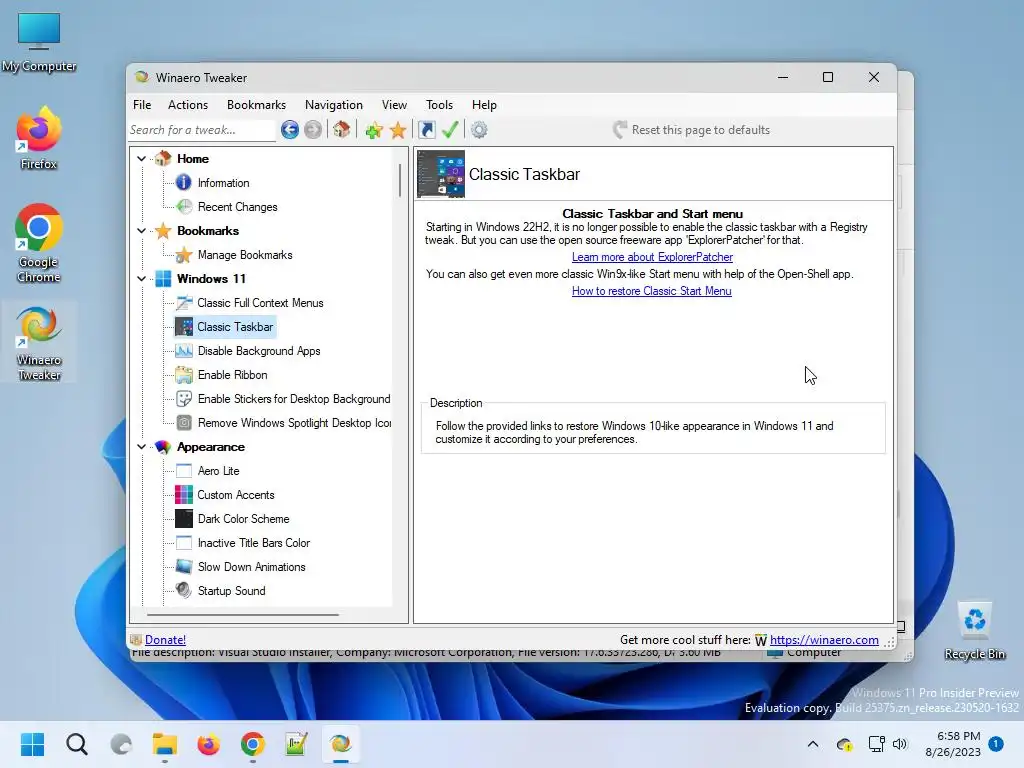Image resolution: width=1024 pixels, height=768 pixels.
Task: Open taskbar Search magnifier
Action: pos(76,744)
